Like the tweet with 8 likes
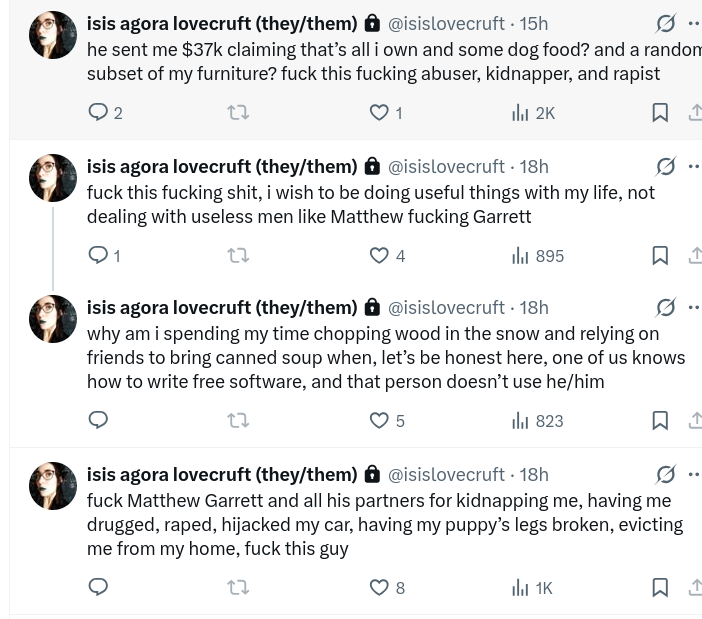Image resolution: width=702 pixels, height=619 pixels. [380, 588]
